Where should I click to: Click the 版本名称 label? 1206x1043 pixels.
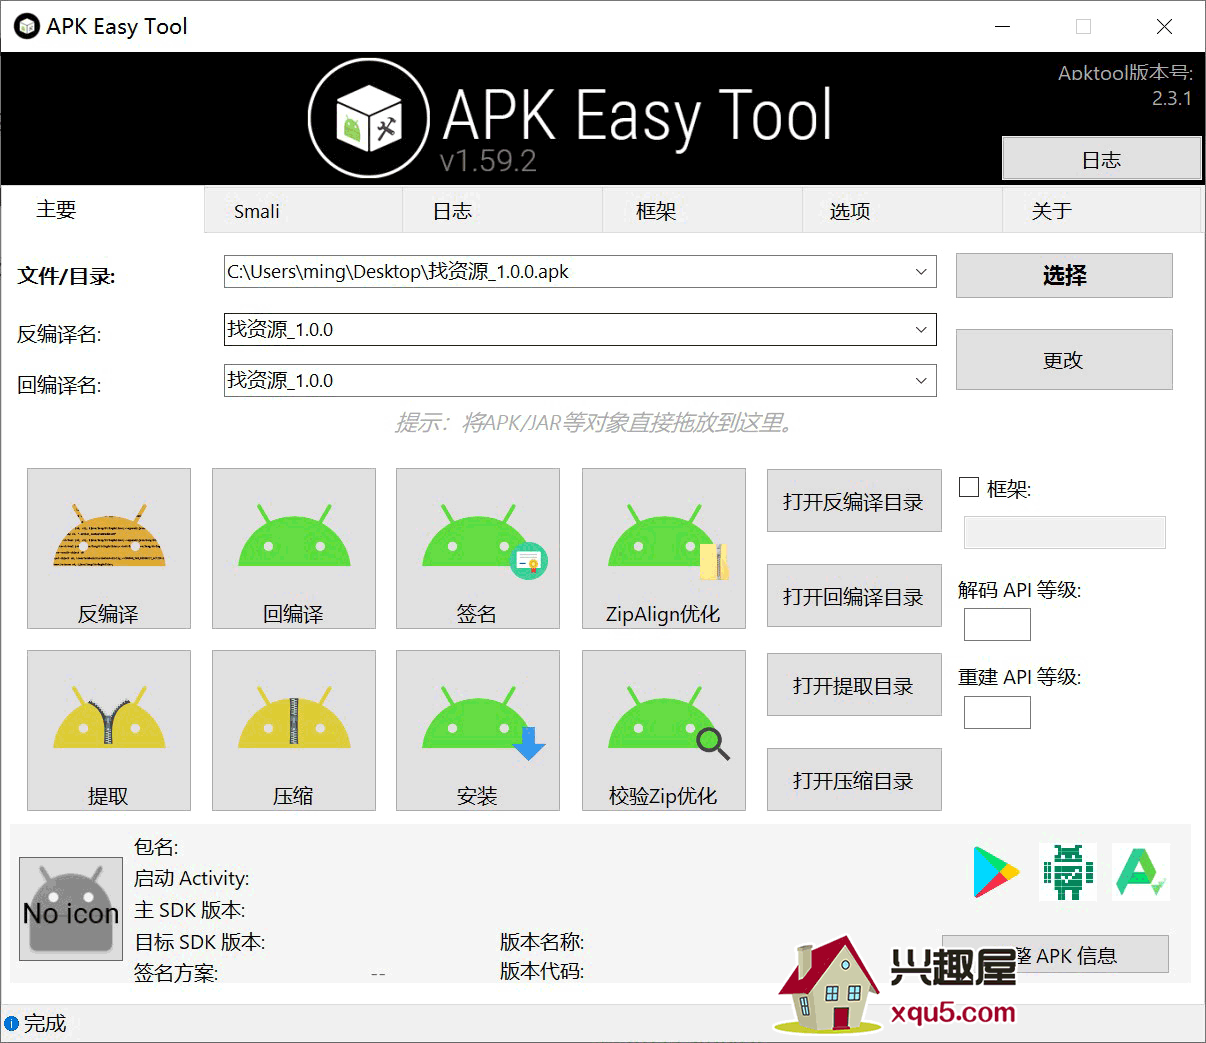point(542,942)
